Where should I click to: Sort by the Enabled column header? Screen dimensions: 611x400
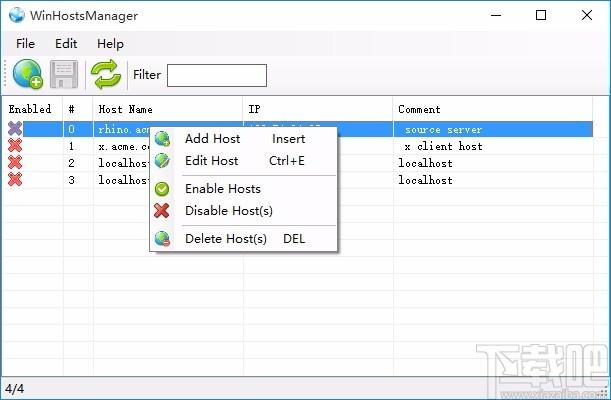pyautogui.click(x=30, y=109)
